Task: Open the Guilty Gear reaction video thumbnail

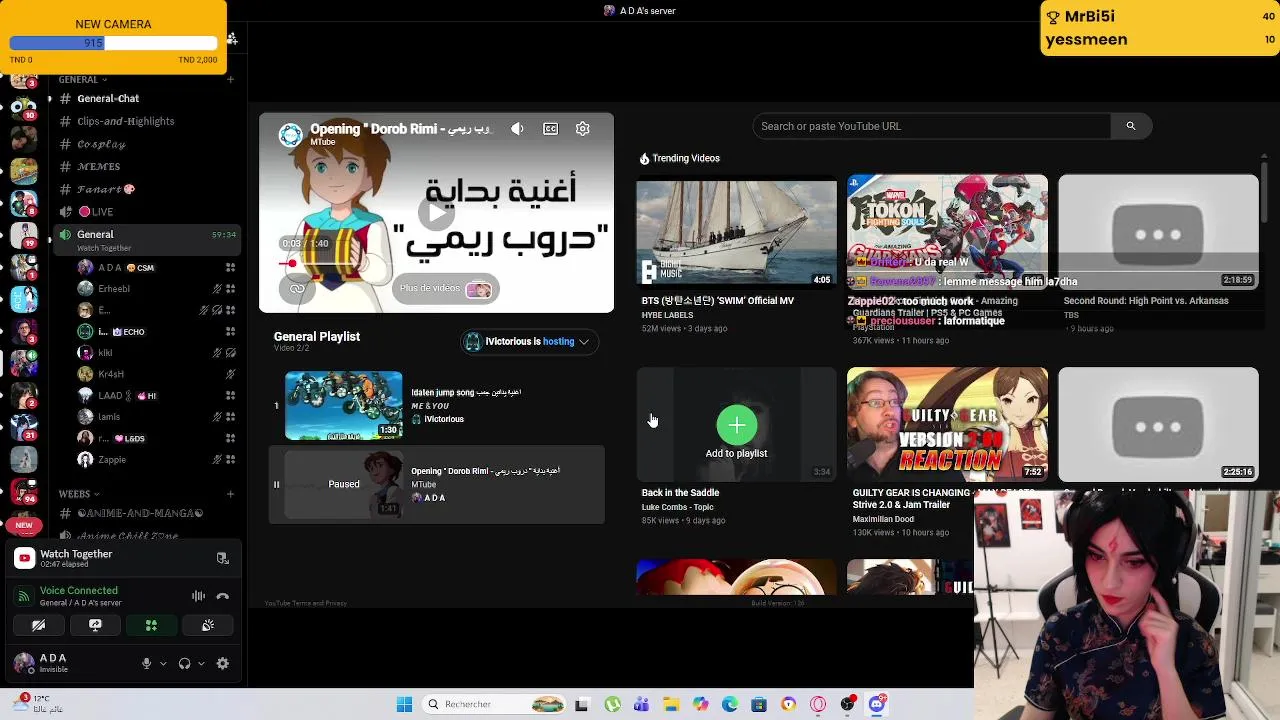Action: click(x=947, y=424)
